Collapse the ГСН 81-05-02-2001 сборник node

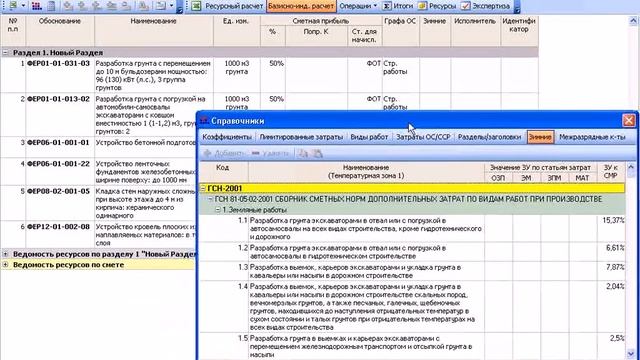[210, 199]
